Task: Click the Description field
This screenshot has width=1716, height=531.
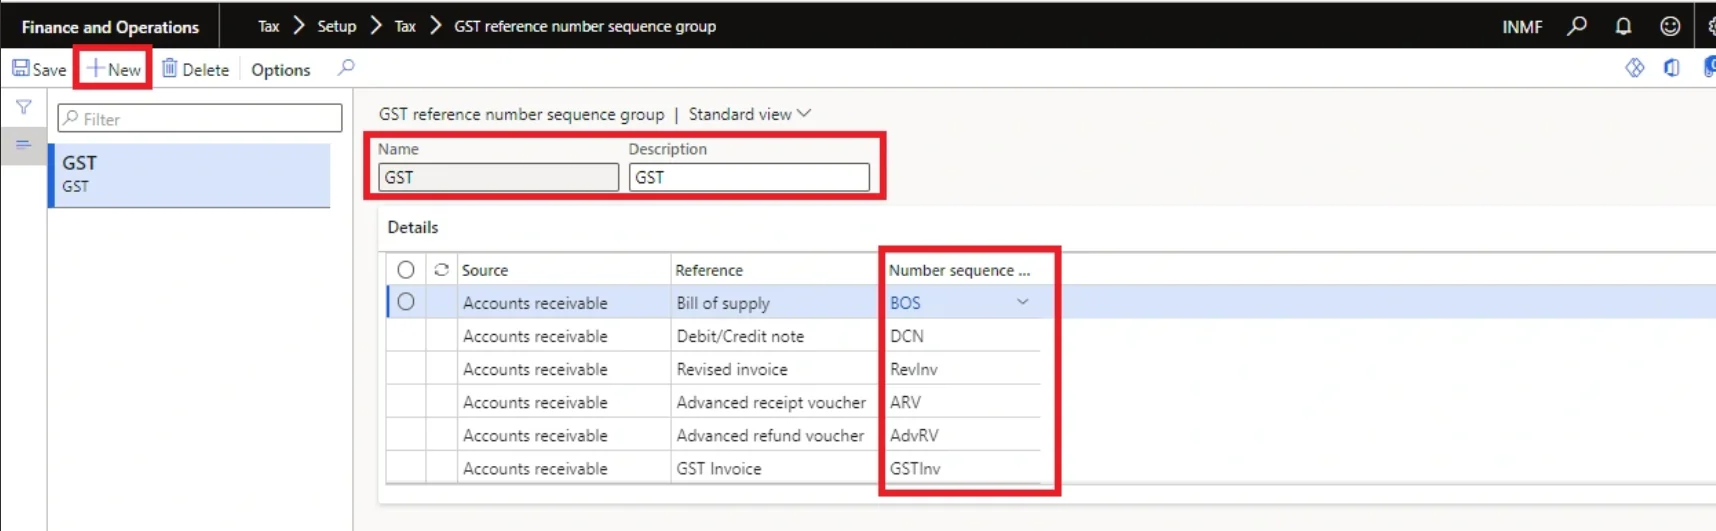Action: tap(749, 177)
